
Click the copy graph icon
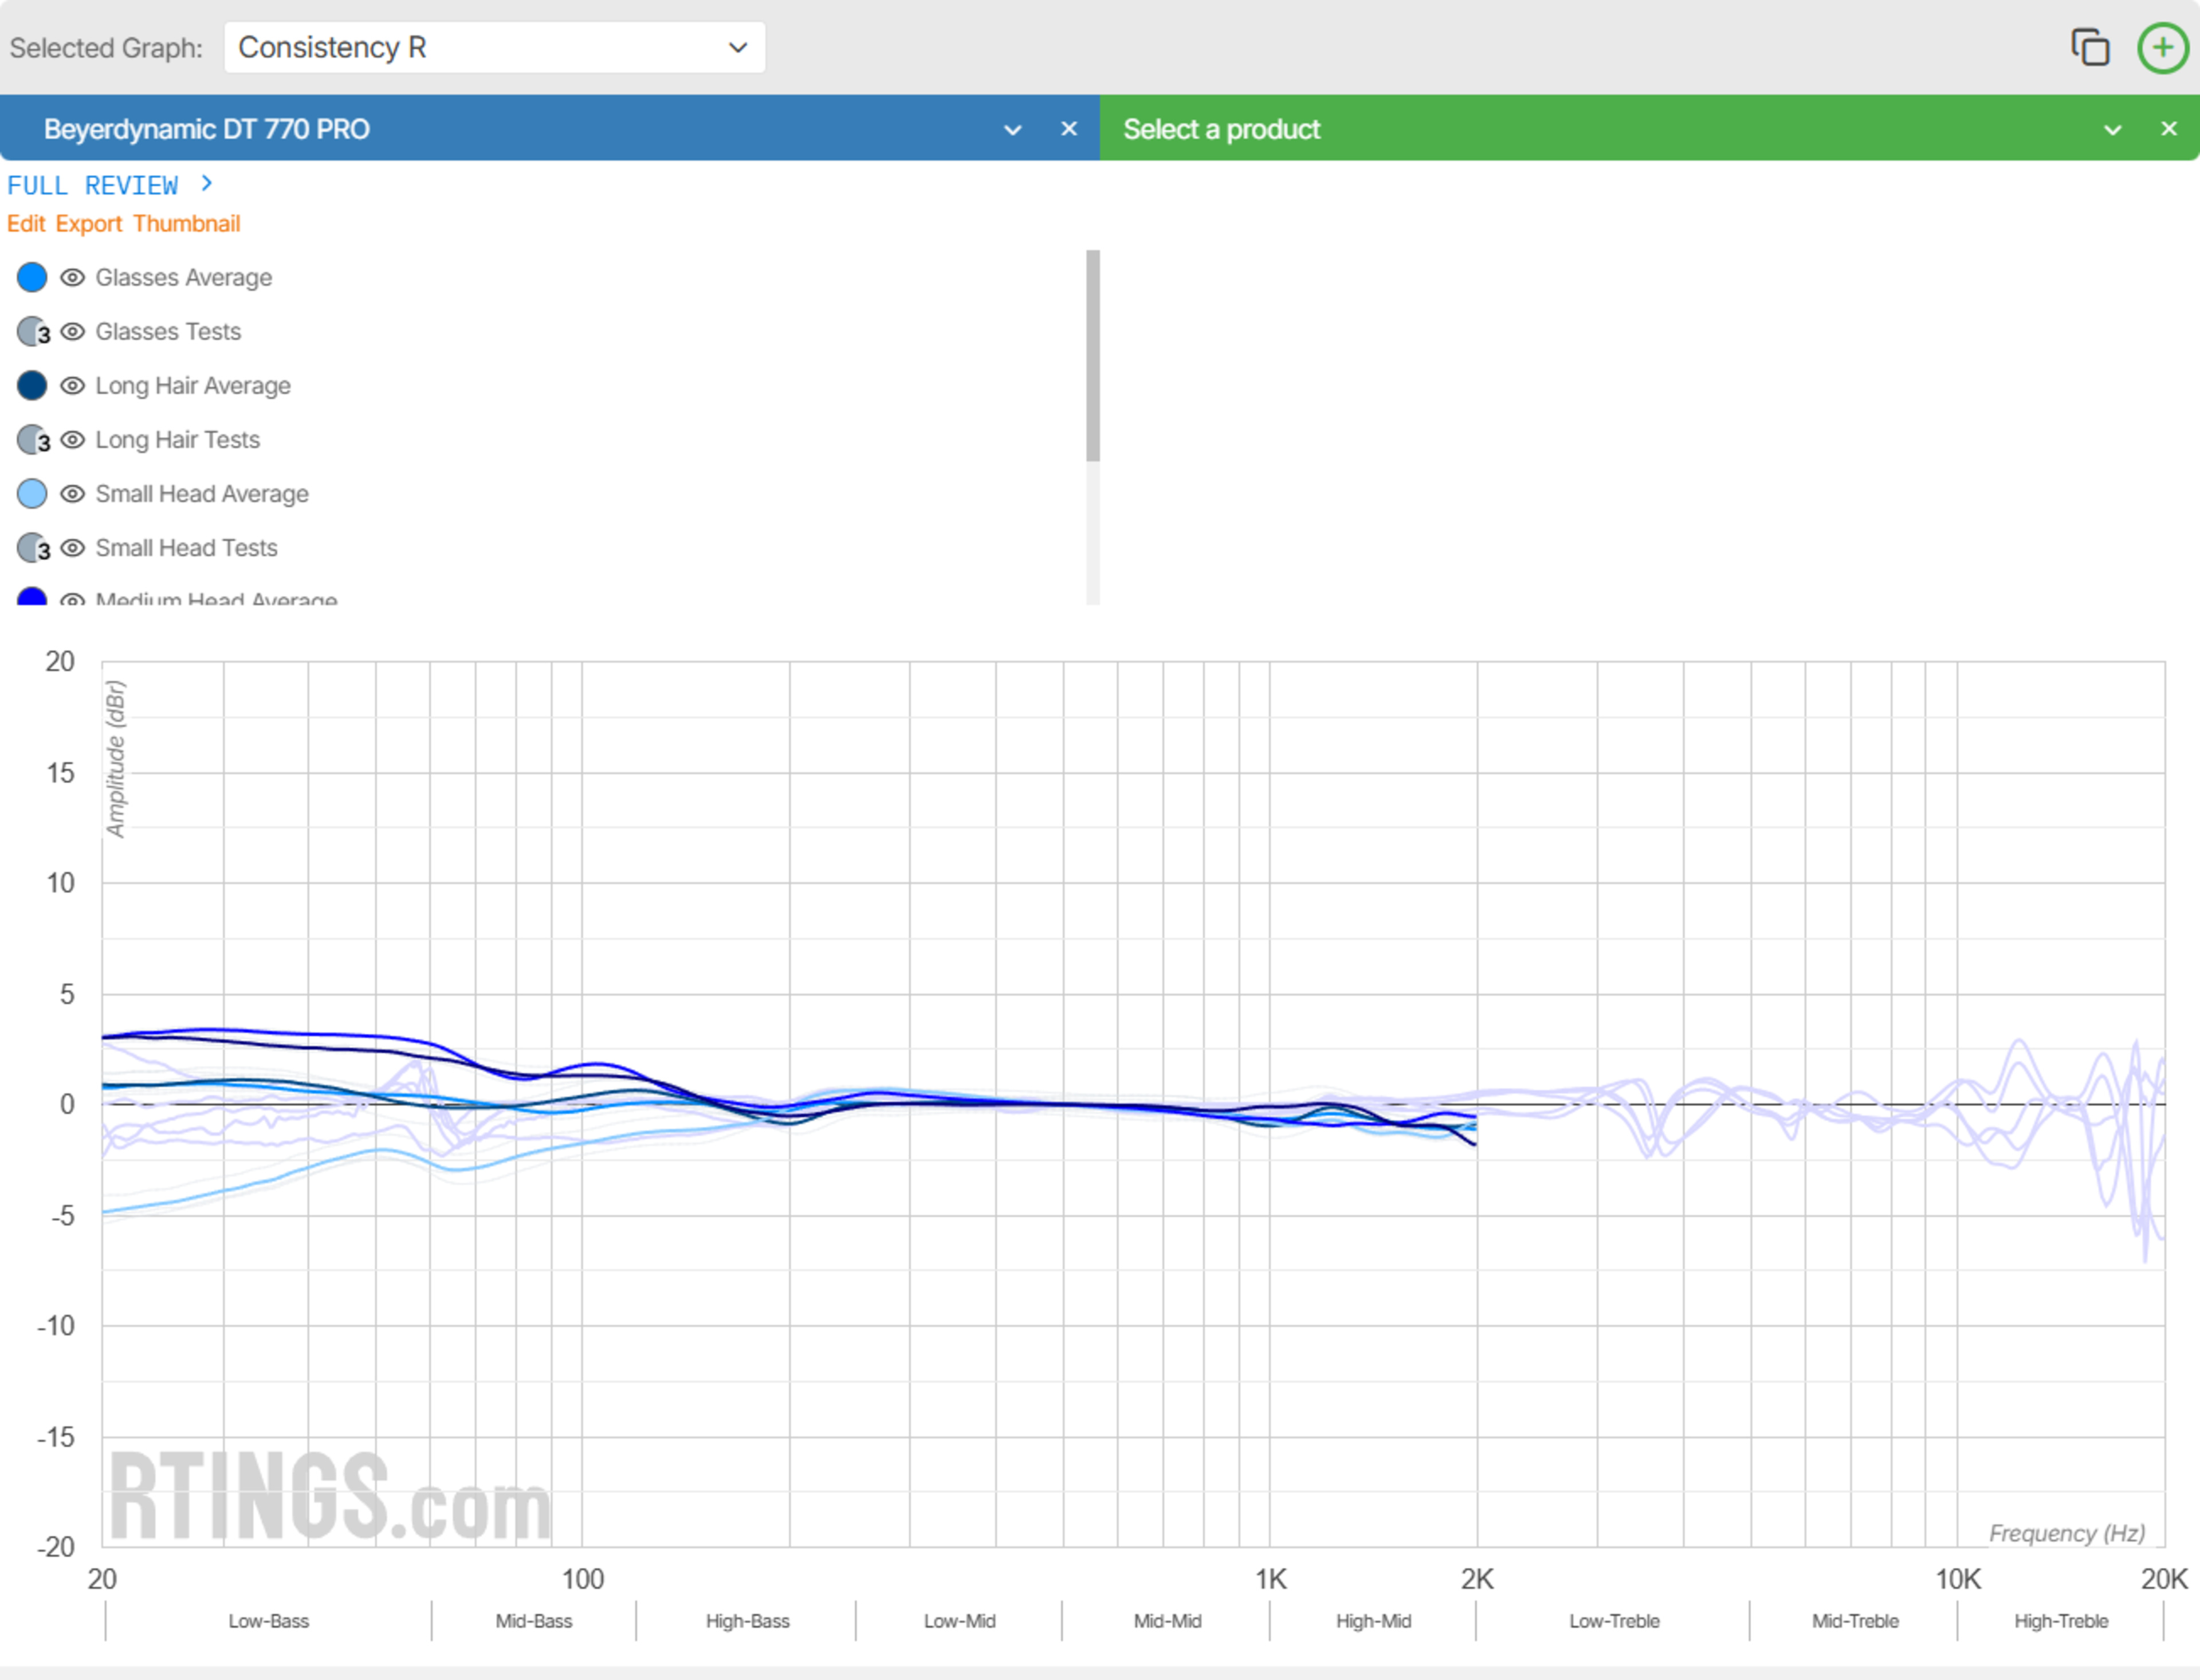[2090, 47]
